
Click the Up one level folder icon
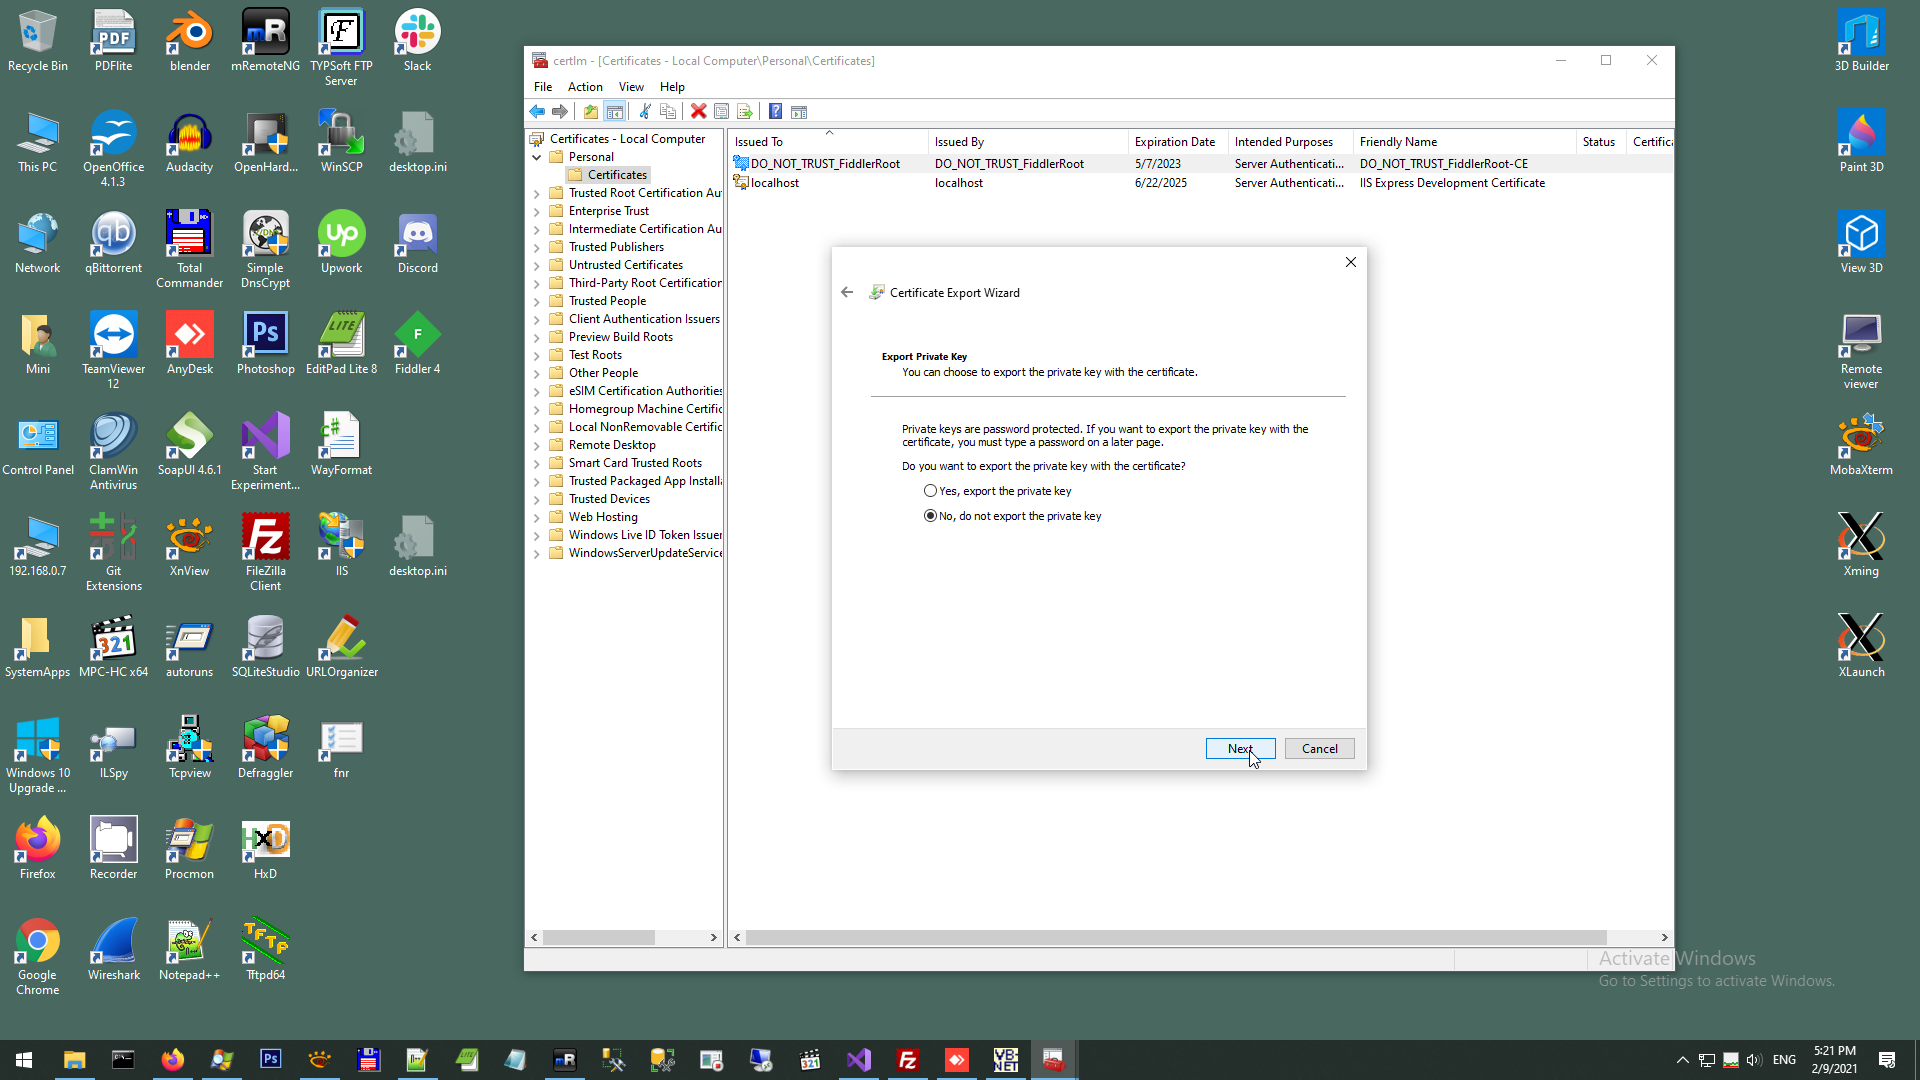(x=591, y=112)
